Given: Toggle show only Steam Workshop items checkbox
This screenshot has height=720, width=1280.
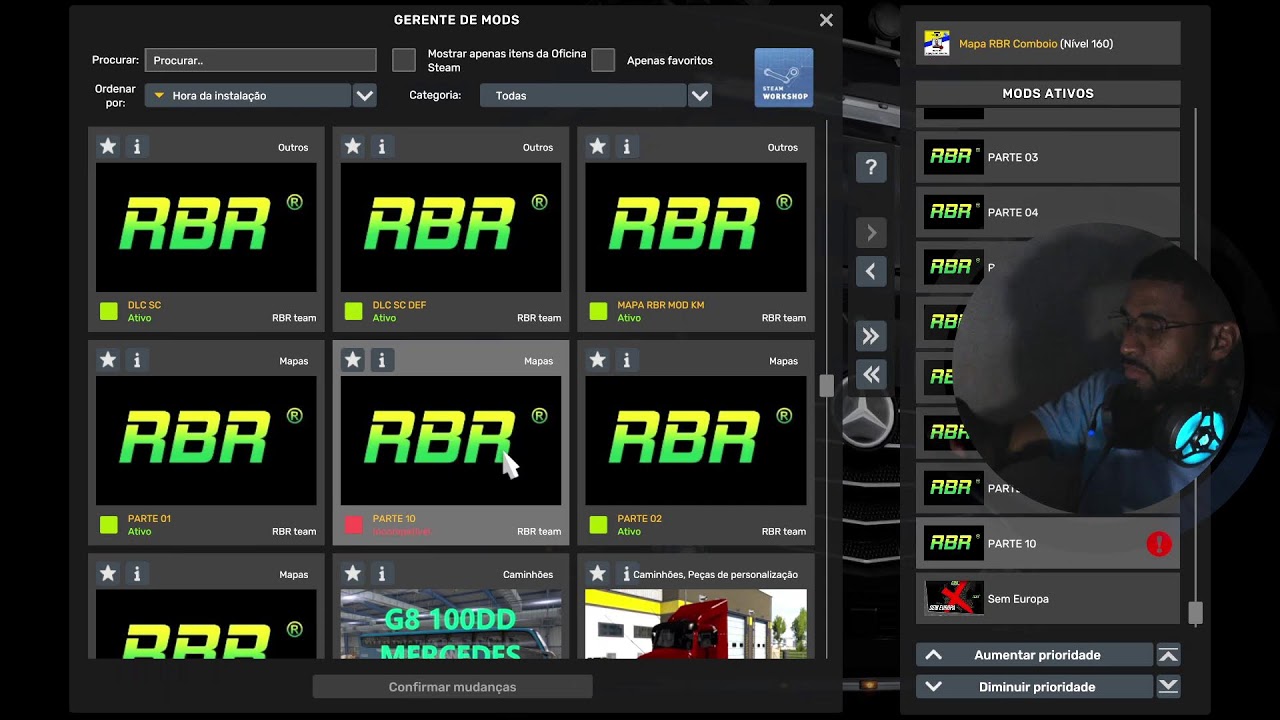Looking at the screenshot, I should (404, 60).
